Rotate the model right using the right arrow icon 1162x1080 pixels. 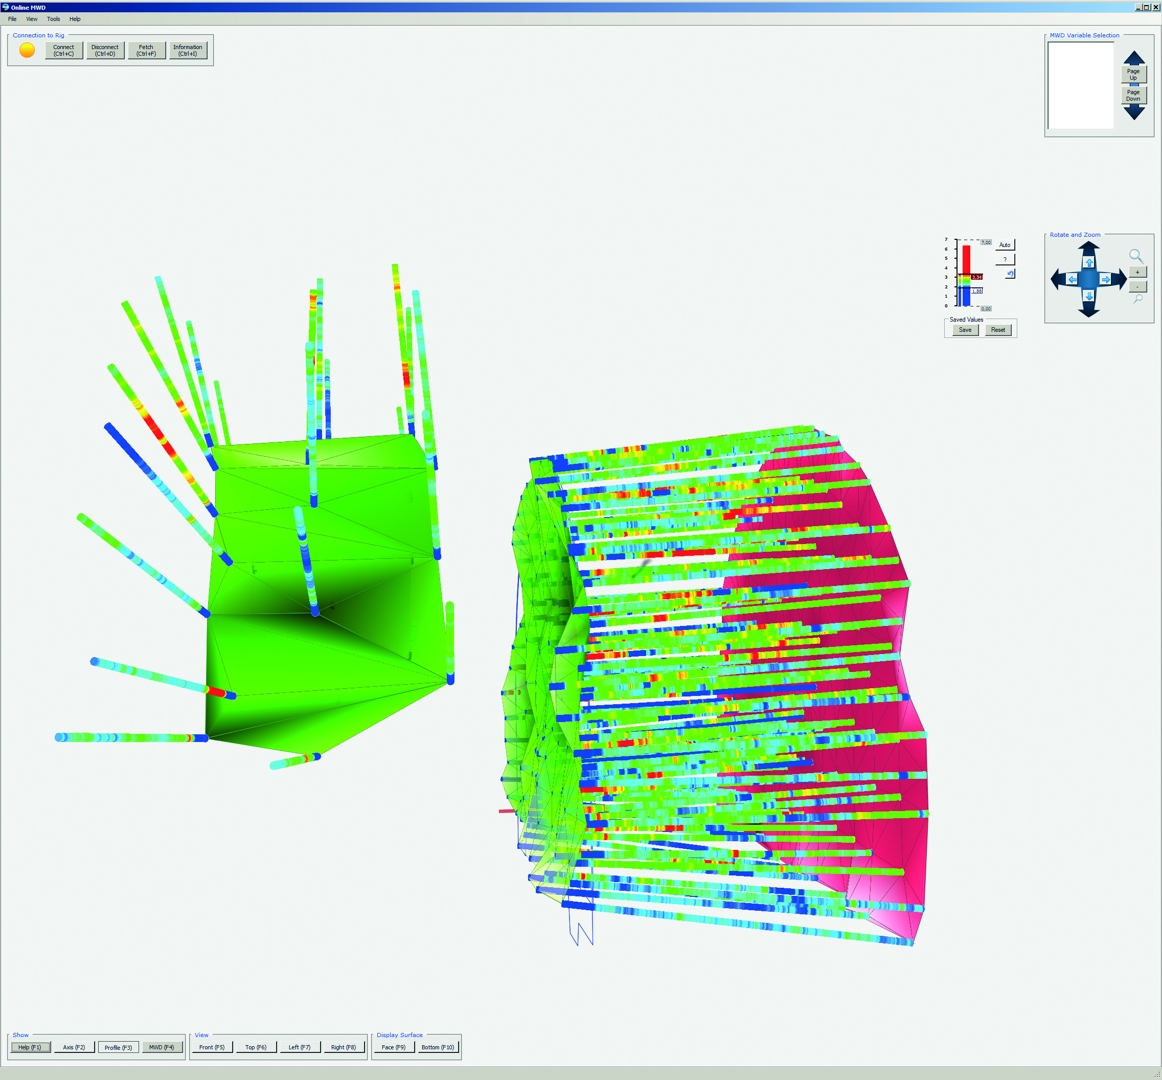[1106, 279]
